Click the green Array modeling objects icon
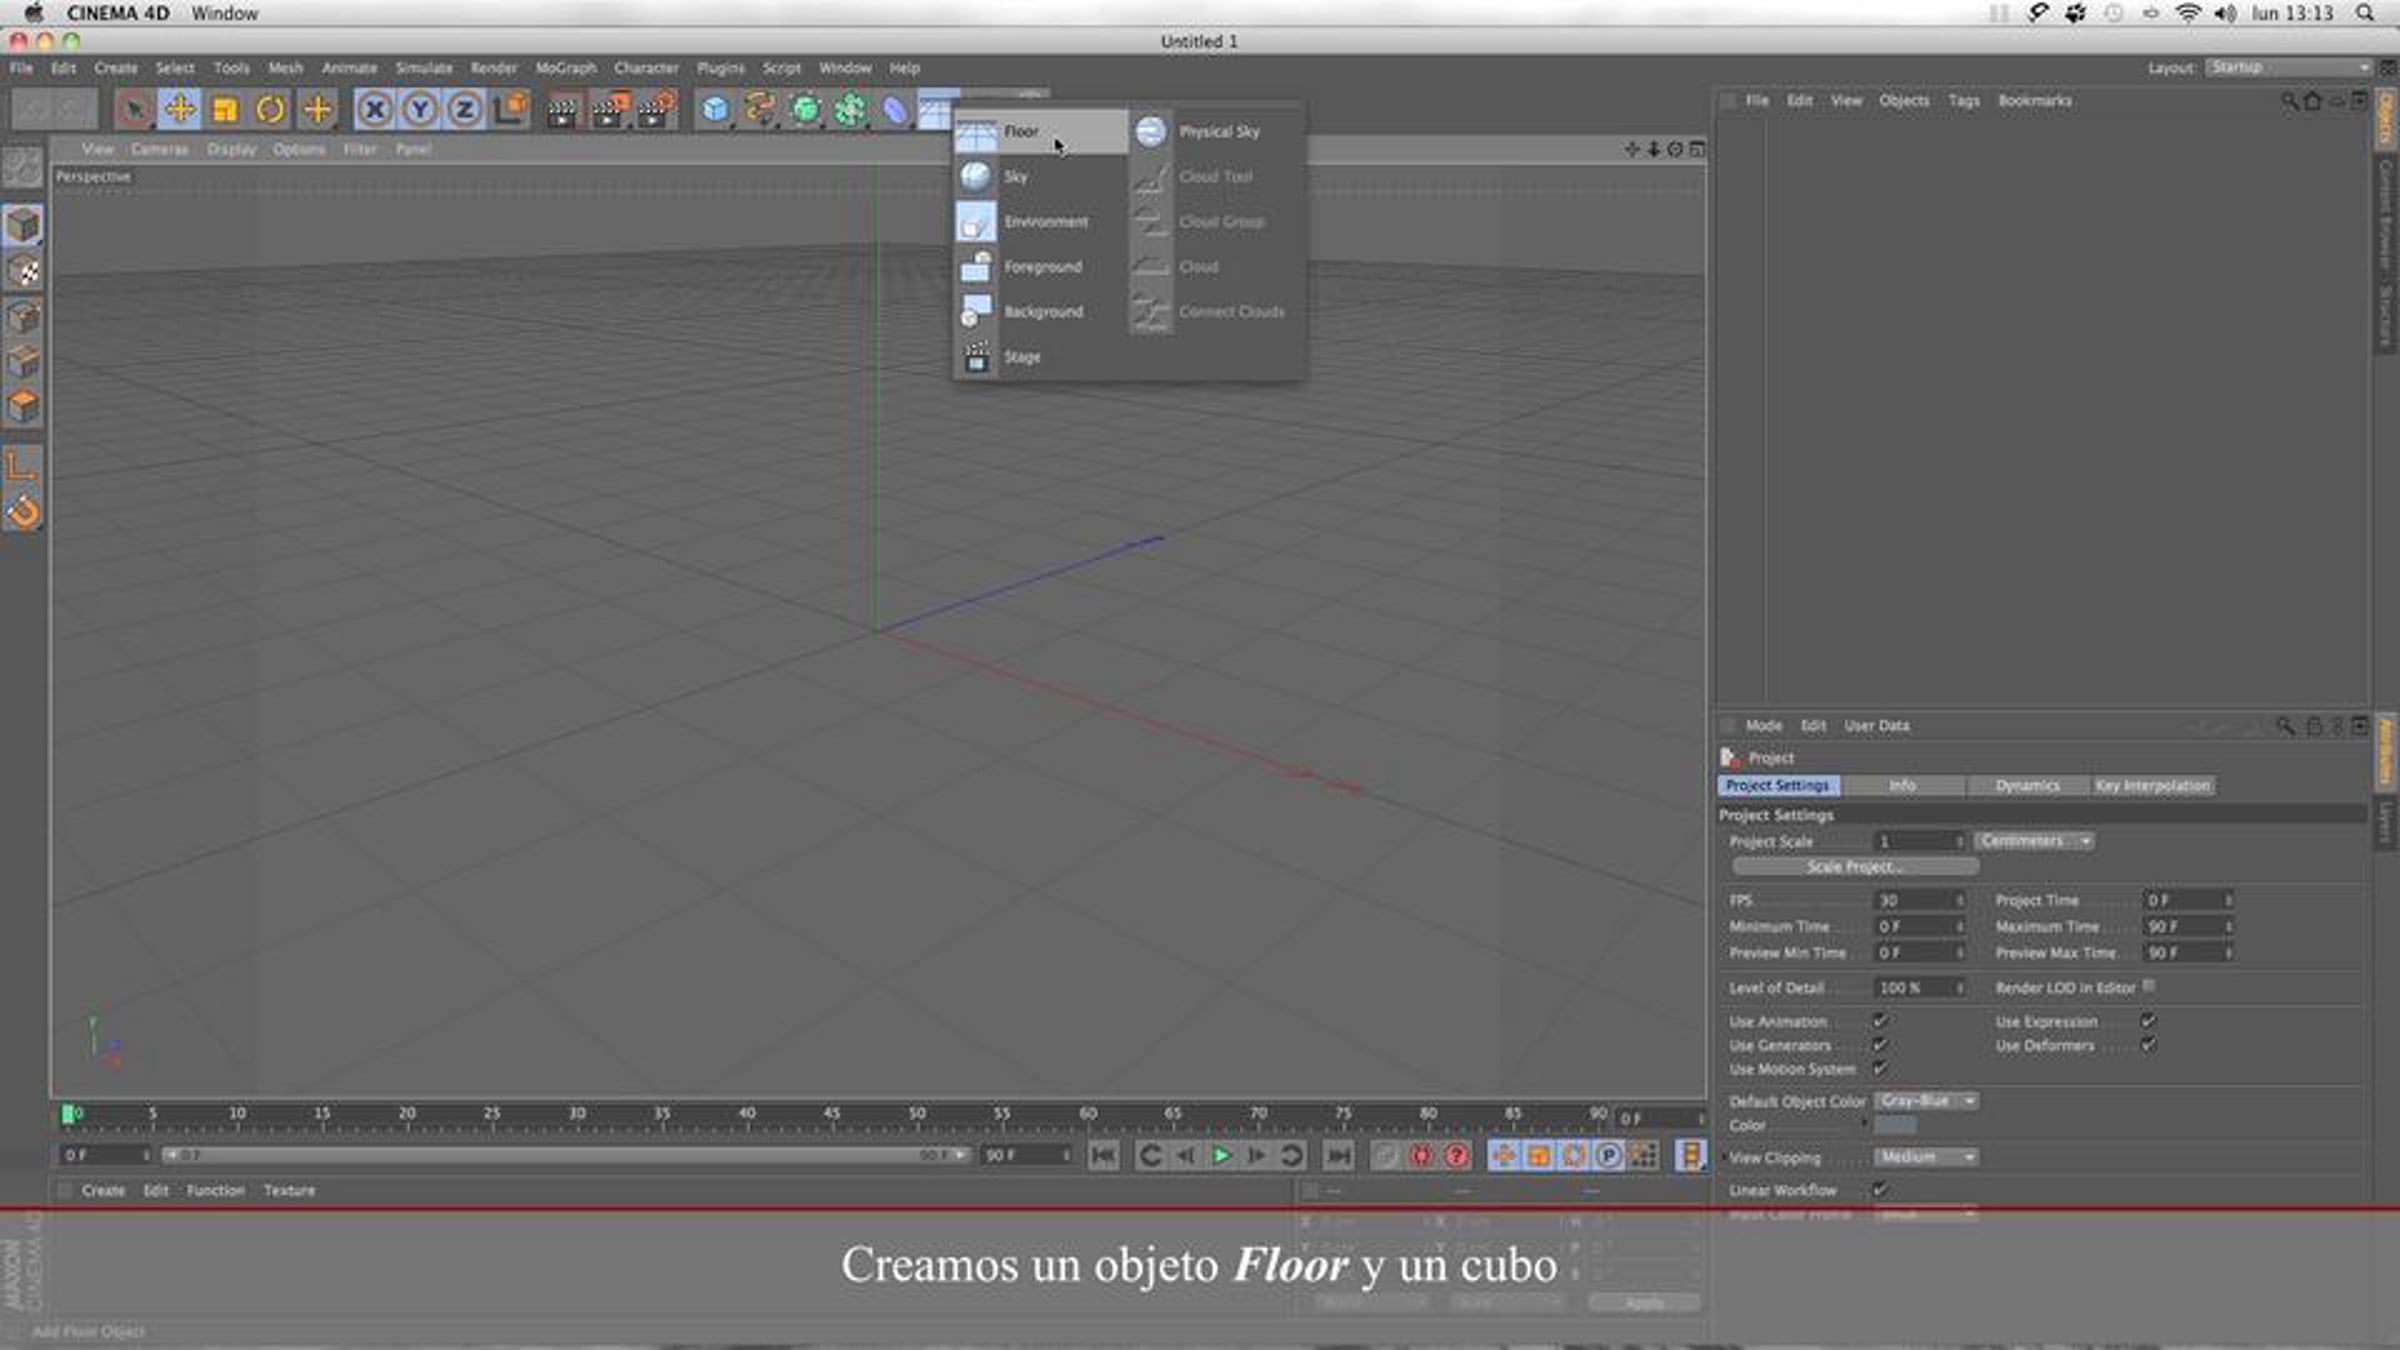The height and width of the screenshot is (1350, 2400). coord(850,109)
